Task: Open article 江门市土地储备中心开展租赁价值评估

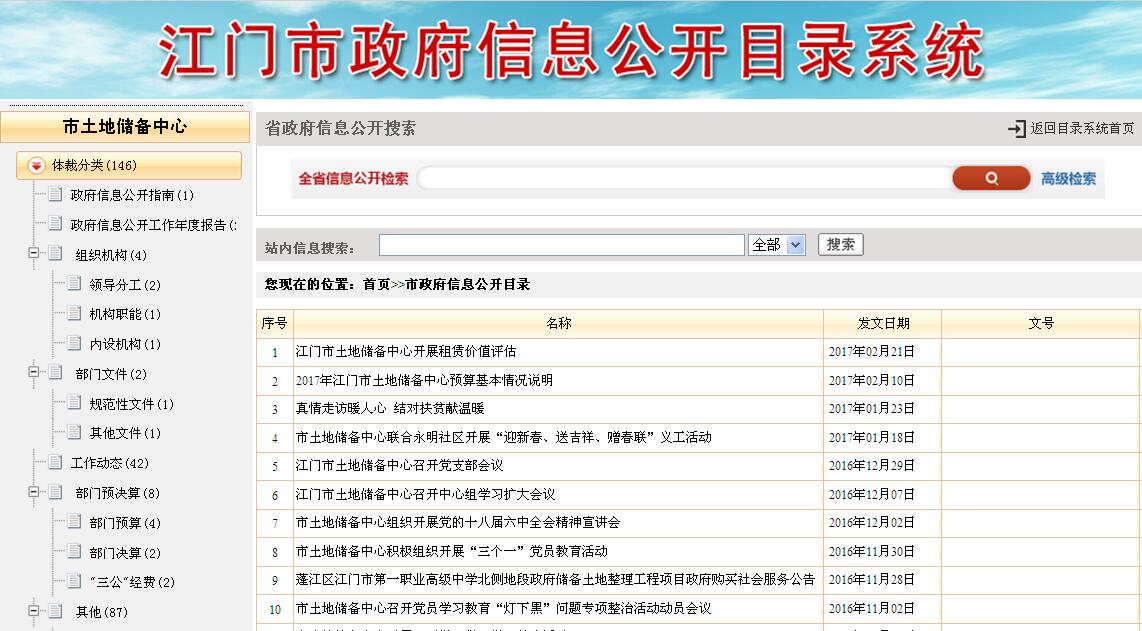Action: click(x=406, y=351)
